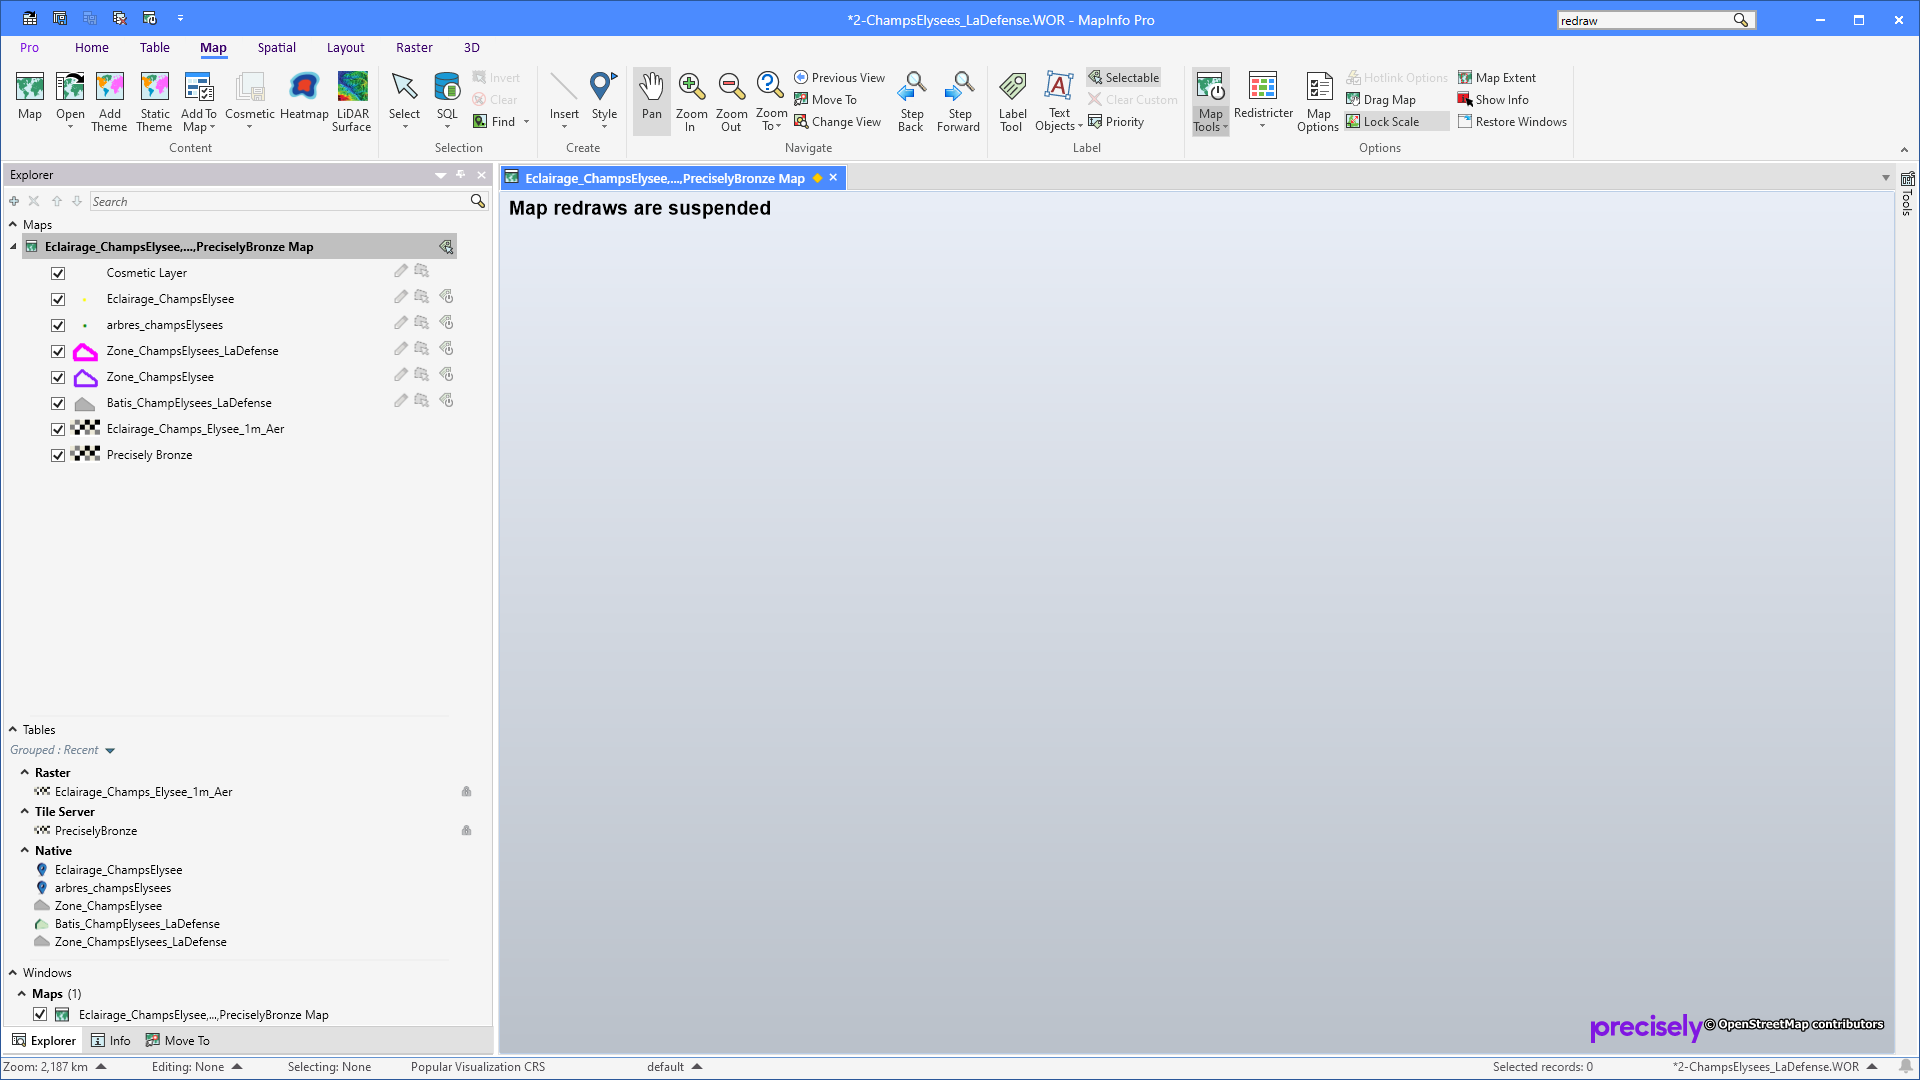The image size is (1920, 1080).
Task: Hide the Batis_ChampElysees_LaDefense layer
Action: point(58,403)
